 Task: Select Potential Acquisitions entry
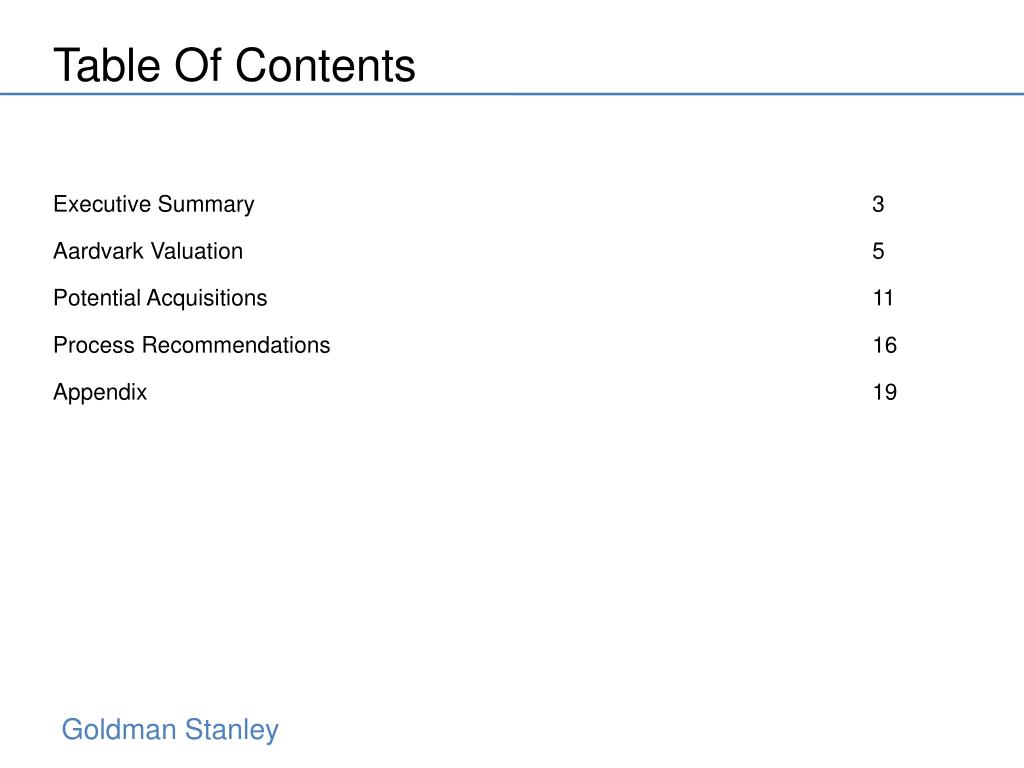click(160, 298)
